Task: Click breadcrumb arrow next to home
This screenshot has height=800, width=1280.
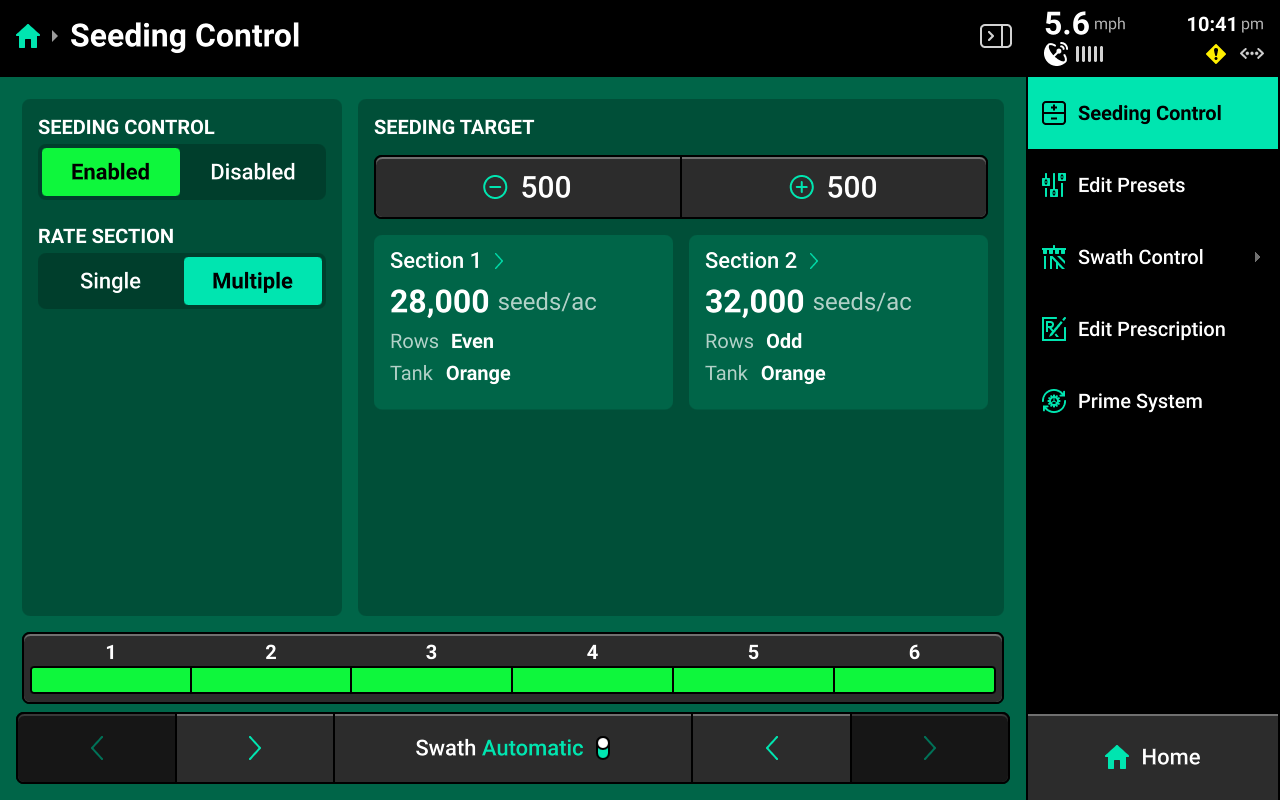Action: 54,37
